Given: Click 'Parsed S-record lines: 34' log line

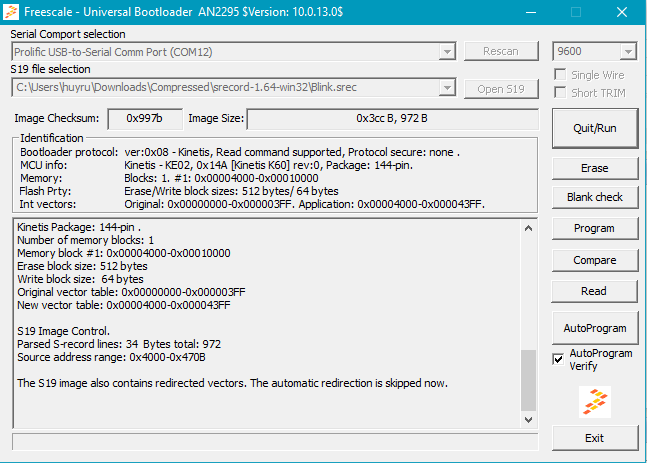Looking at the screenshot, I should tap(119, 345).
